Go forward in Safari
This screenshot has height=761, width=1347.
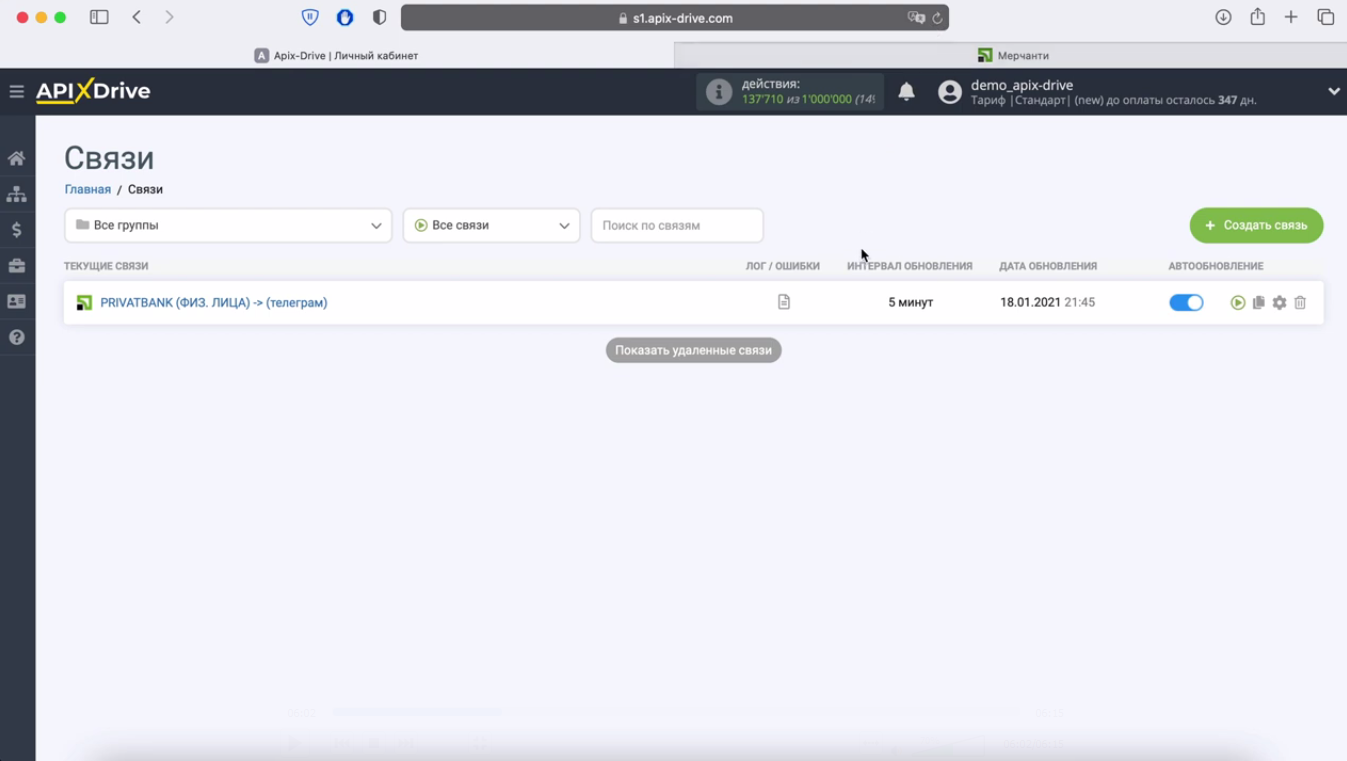pyautogui.click(x=169, y=17)
